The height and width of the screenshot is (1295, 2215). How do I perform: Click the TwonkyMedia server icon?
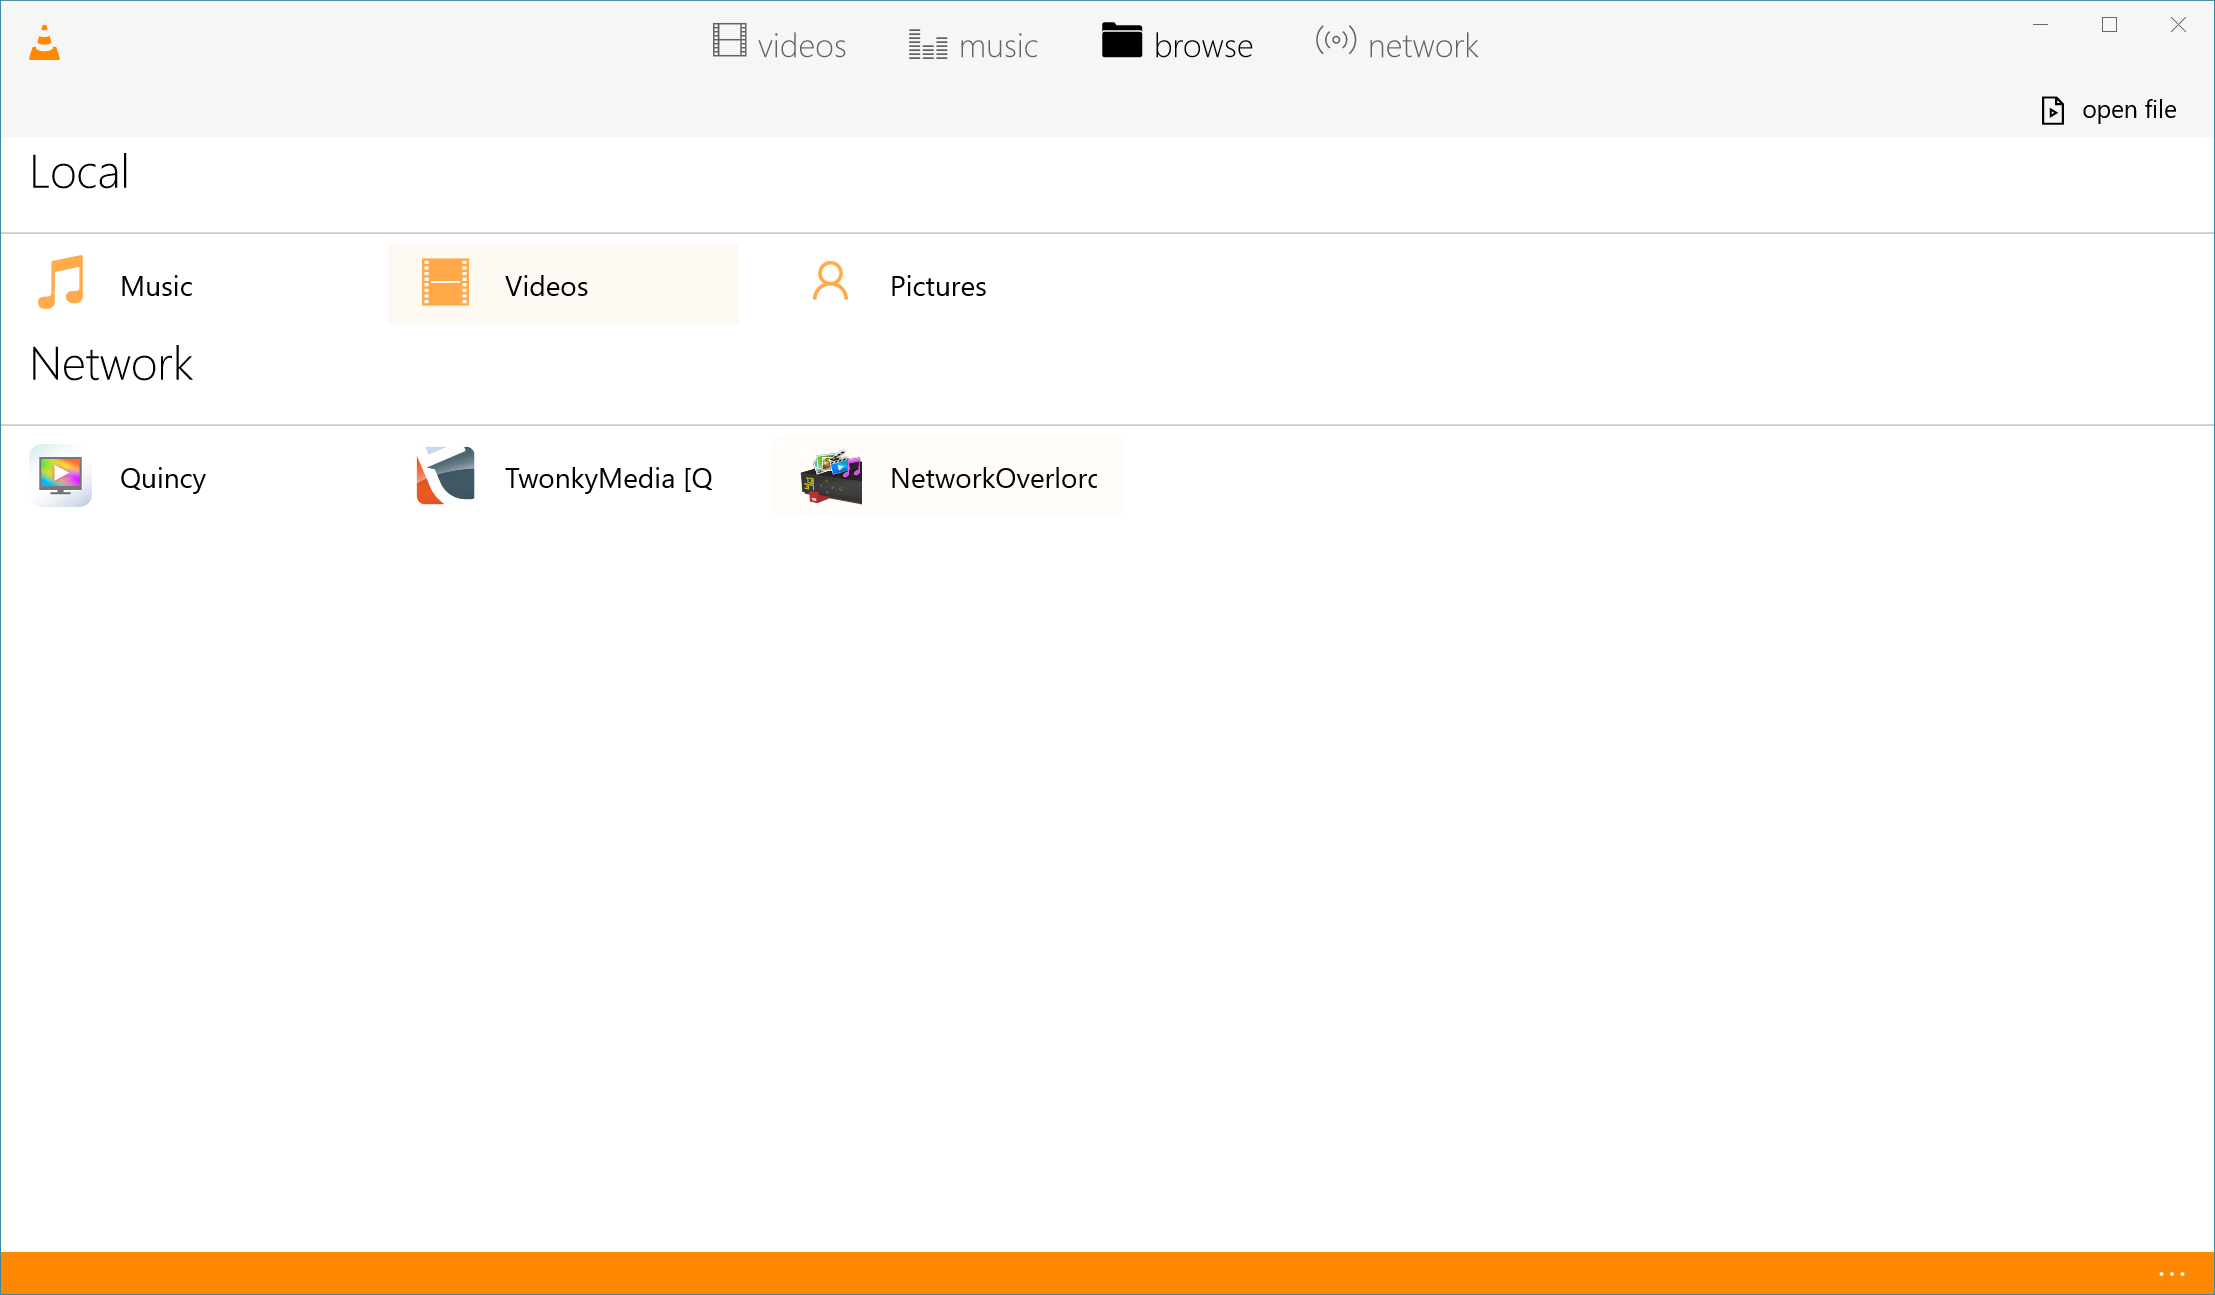click(445, 476)
